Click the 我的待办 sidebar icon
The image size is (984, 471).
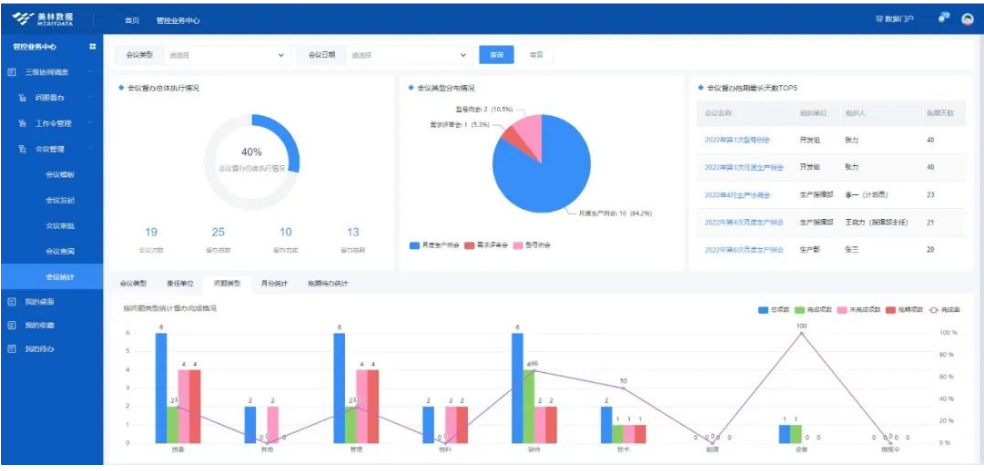pyautogui.click(x=12, y=349)
